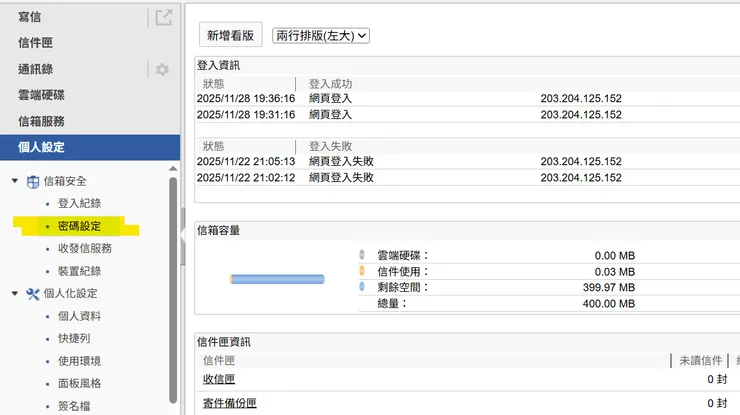
Task: Open 個人資料 profile settings
Action: point(79,316)
